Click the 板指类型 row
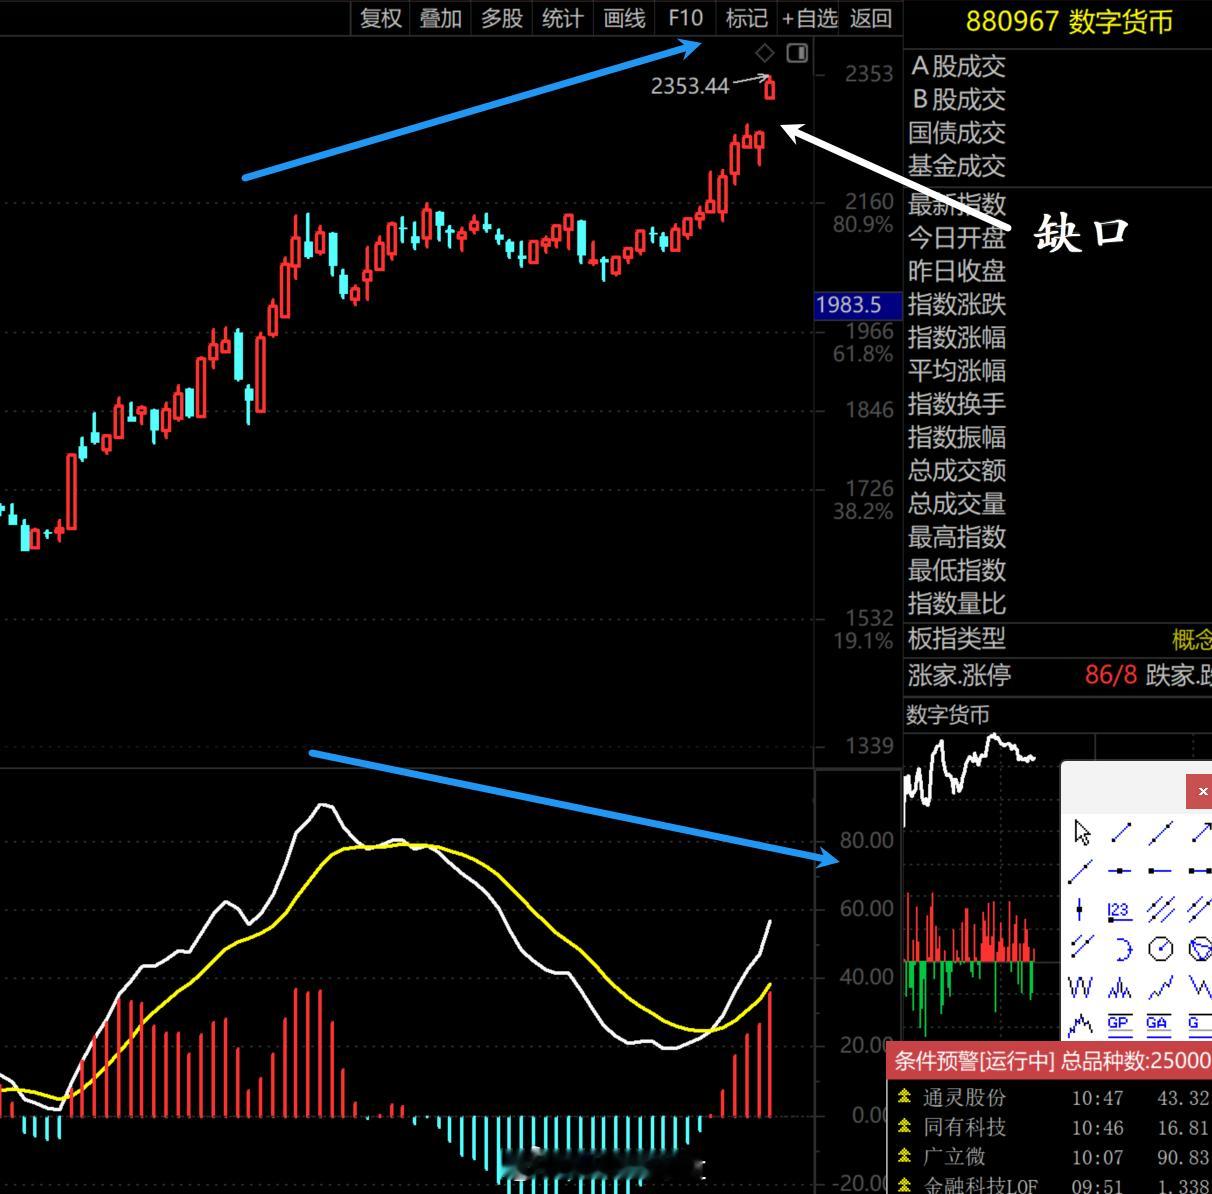The width and height of the screenshot is (1212, 1194). pos(1057,638)
